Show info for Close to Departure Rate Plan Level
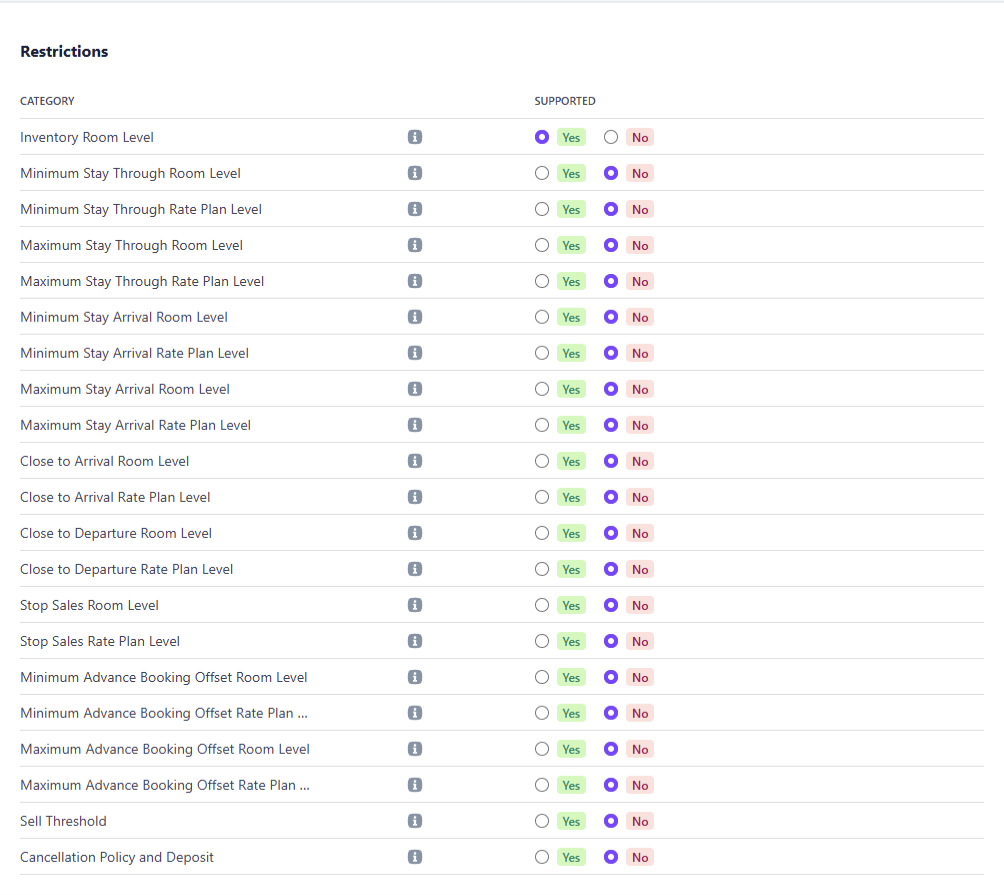The height and width of the screenshot is (895, 1004). [415, 569]
